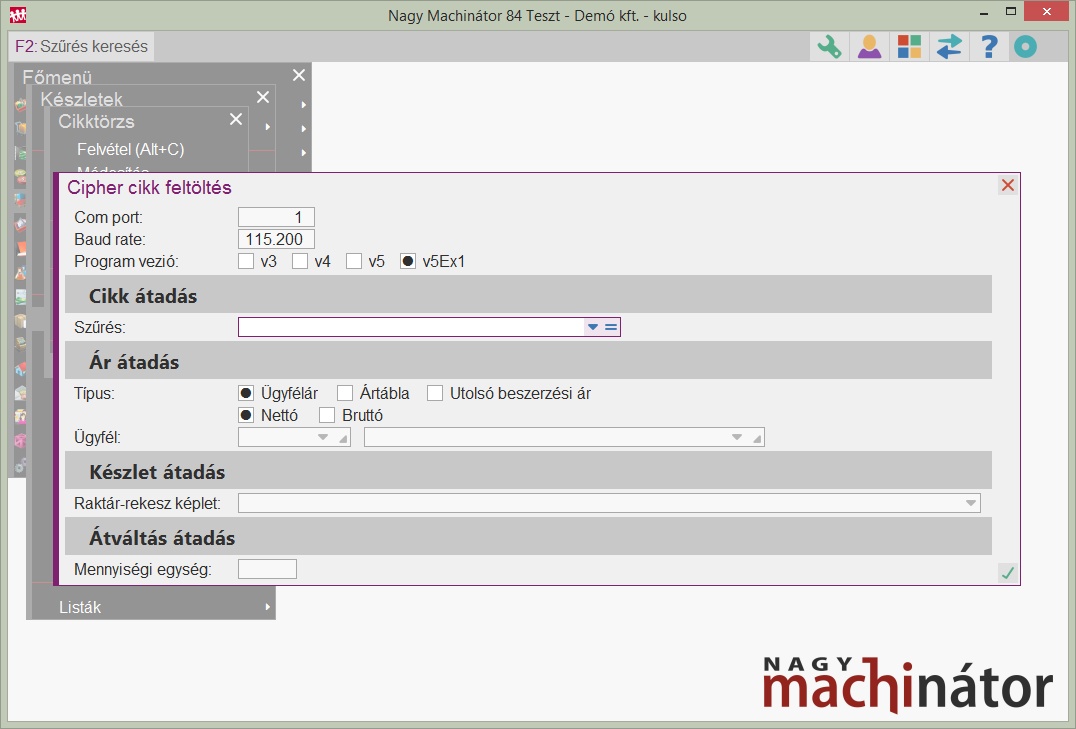This screenshot has height=729, width=1076.
Task: Choose Ártábla price type
Action: point(344,393)
